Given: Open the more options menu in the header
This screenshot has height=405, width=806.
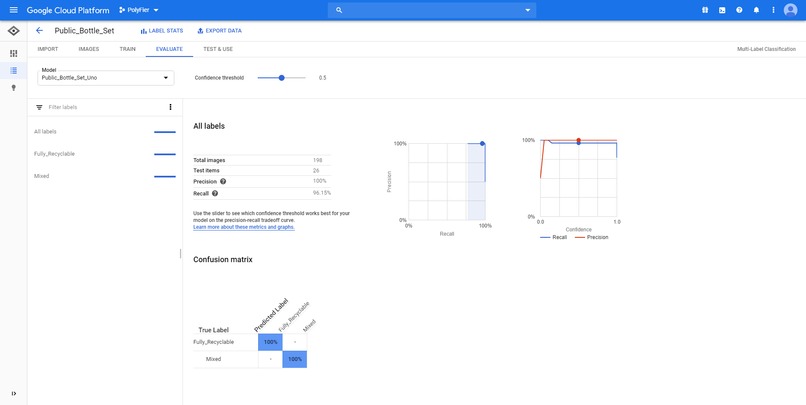Looking at the screenshot, I should click(773, 10).
